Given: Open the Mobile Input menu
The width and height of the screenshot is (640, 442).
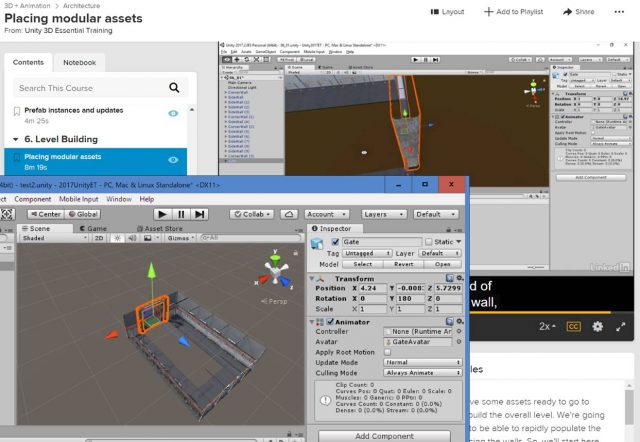Looking at the screenshot, I should pyautogui.click(x=79, y=199).
